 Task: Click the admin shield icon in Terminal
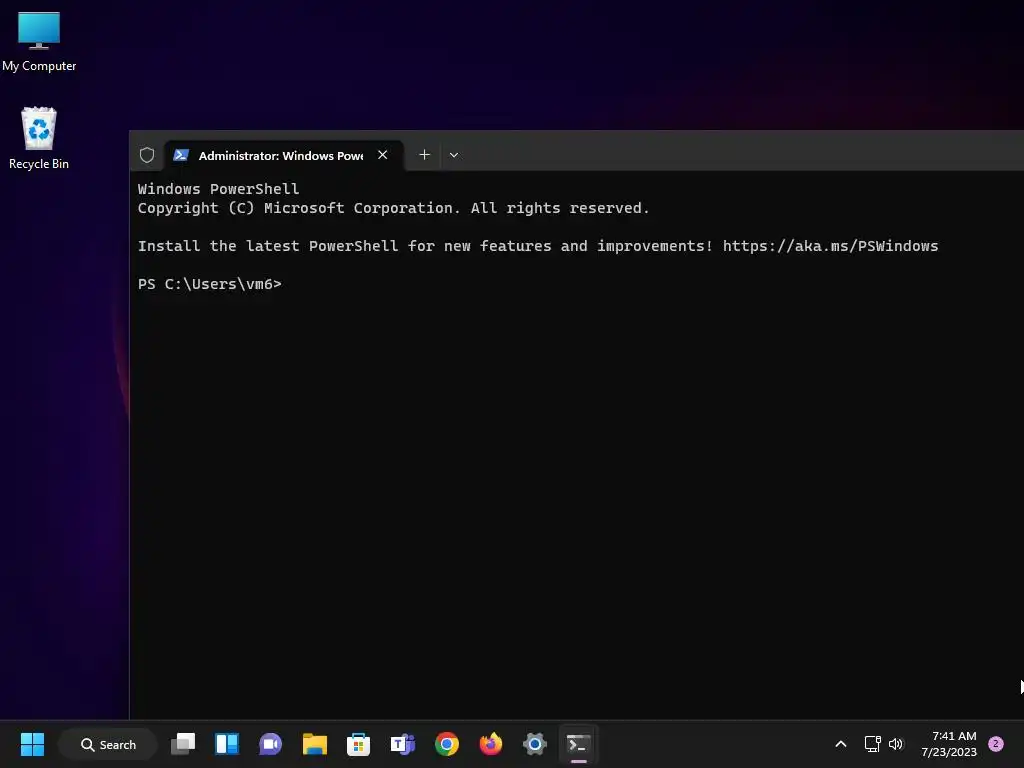(x=147, y=155)
